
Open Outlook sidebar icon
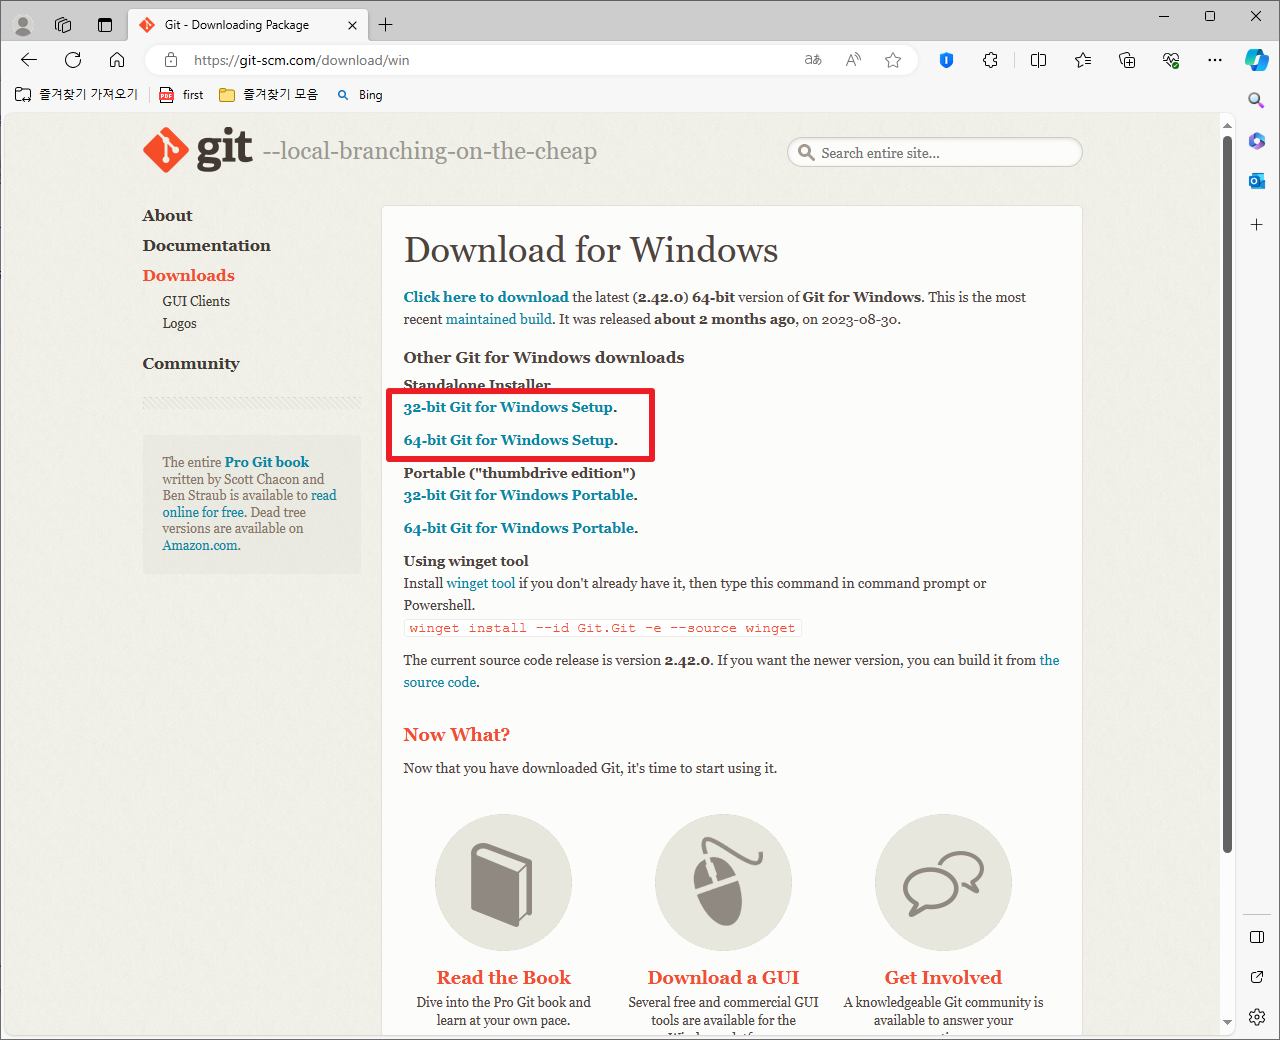click(1257, 181)
